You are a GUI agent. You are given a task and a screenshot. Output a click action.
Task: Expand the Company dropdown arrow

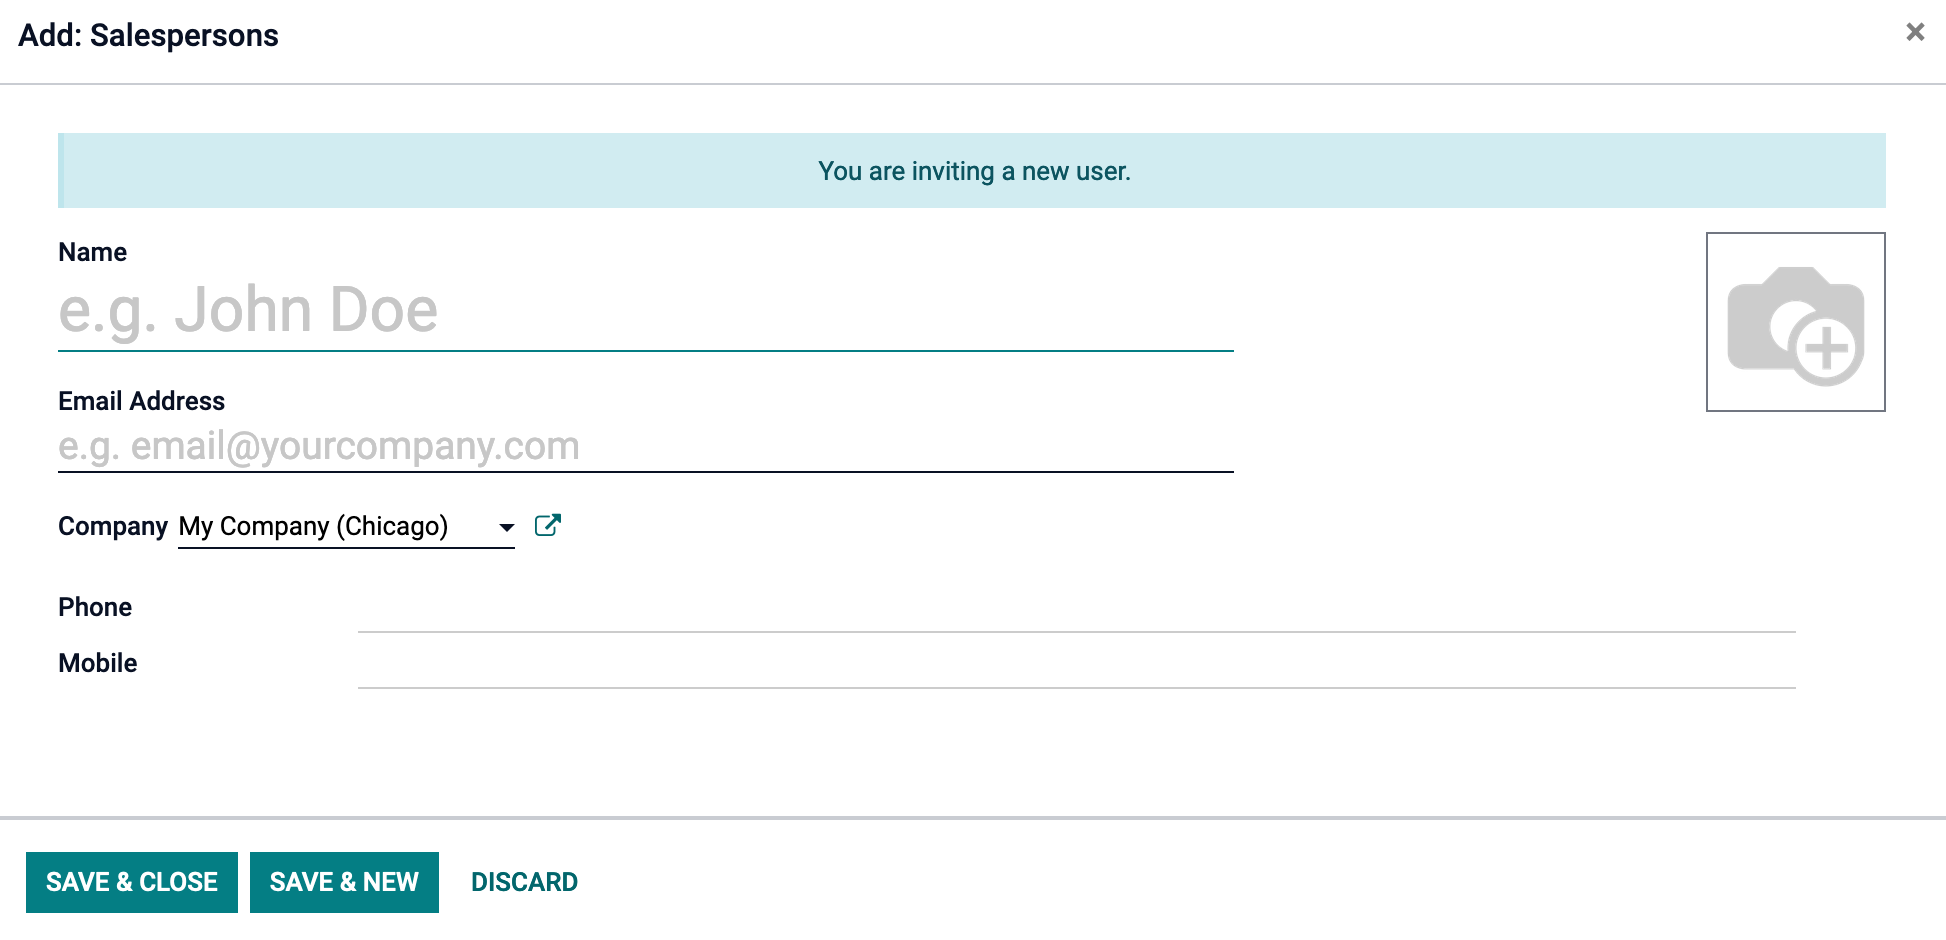point(506,527)
